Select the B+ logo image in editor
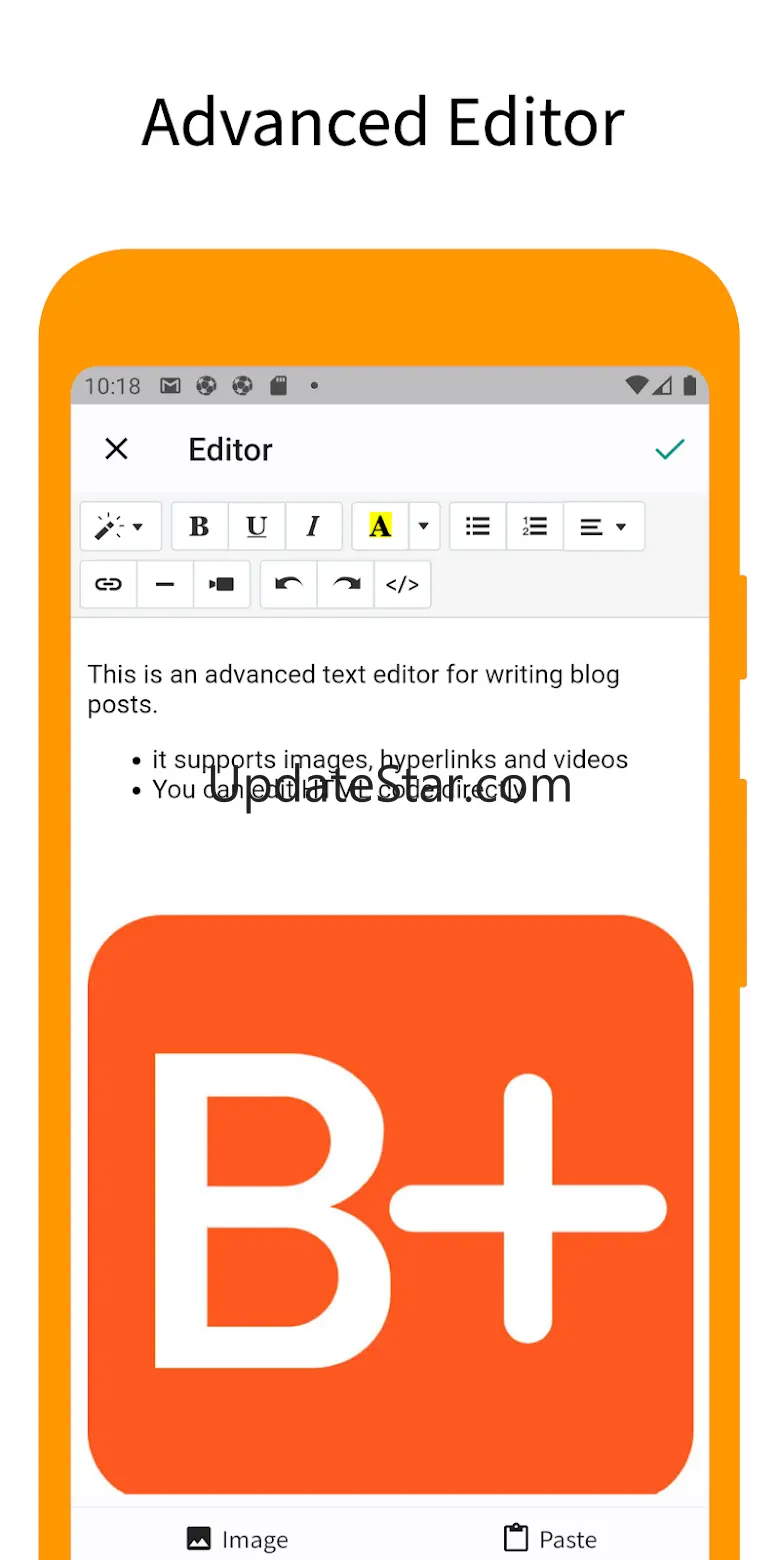The height and width of the screenshot is (1560, 780). (x=390, y=1204)
